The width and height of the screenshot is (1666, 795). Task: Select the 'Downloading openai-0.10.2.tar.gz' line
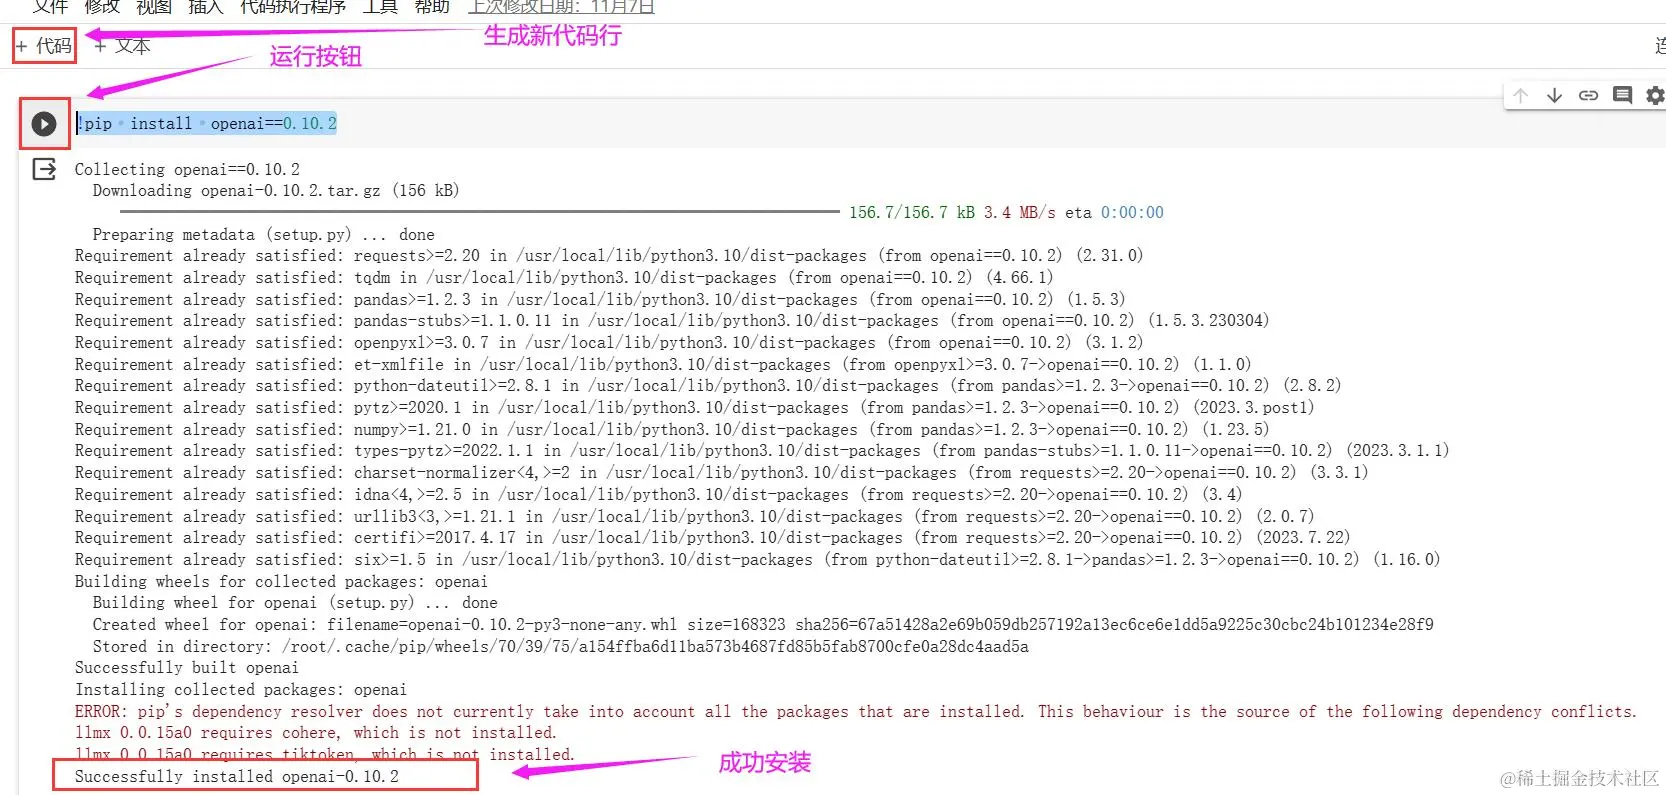coord(276,190)
